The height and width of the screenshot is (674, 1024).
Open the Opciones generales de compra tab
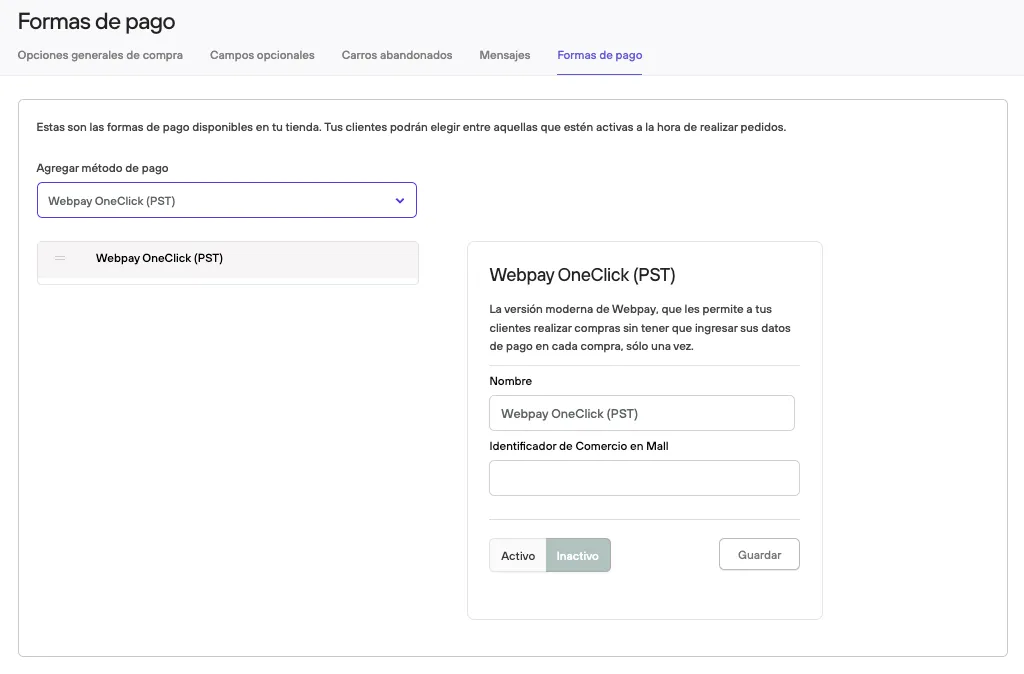[x=100, y=56]
